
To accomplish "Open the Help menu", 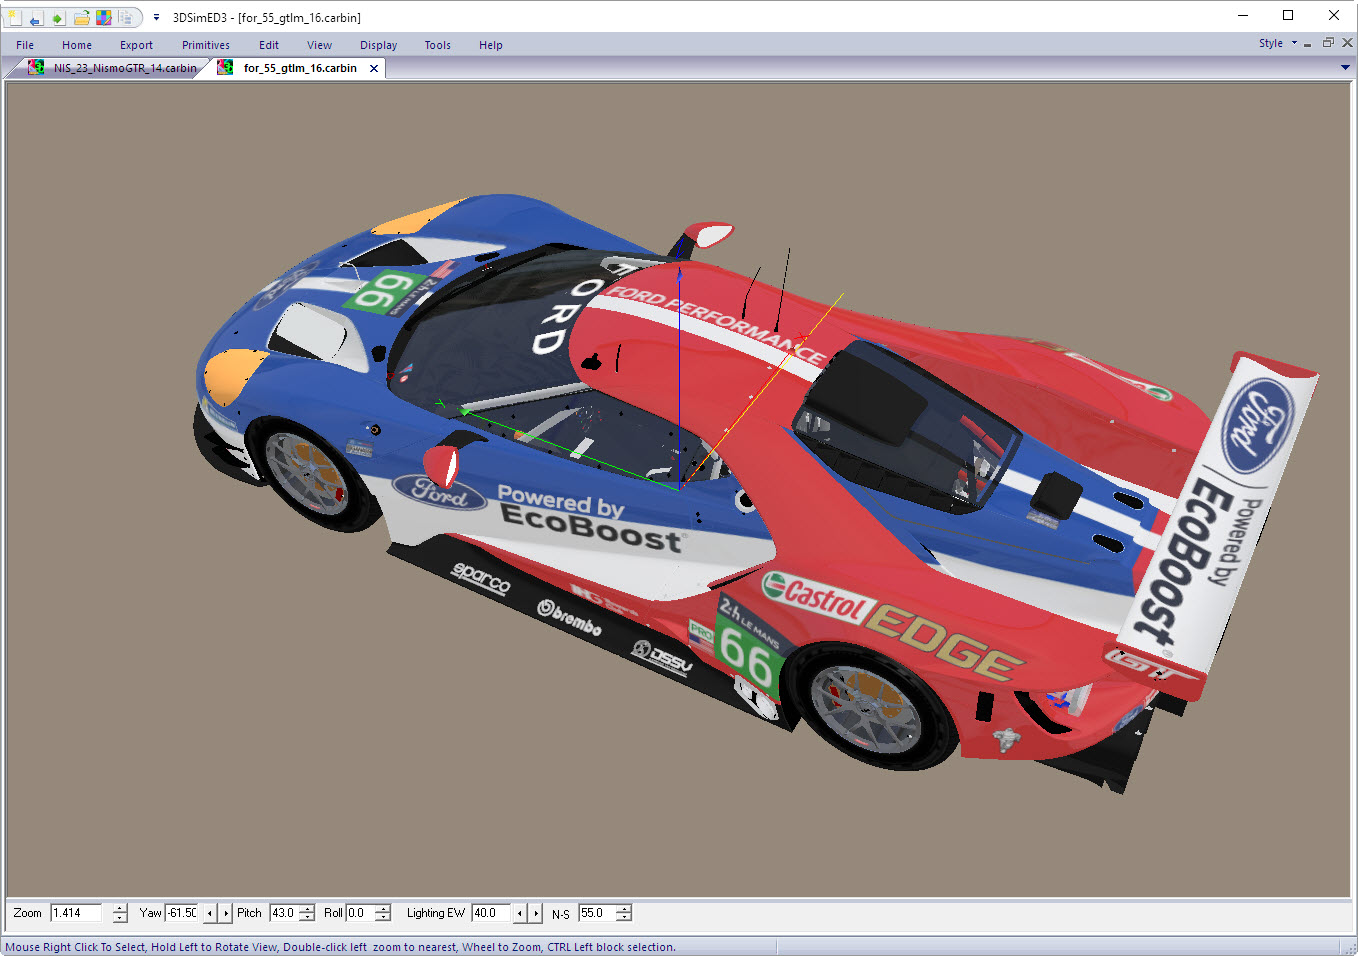I will [491, 45].
